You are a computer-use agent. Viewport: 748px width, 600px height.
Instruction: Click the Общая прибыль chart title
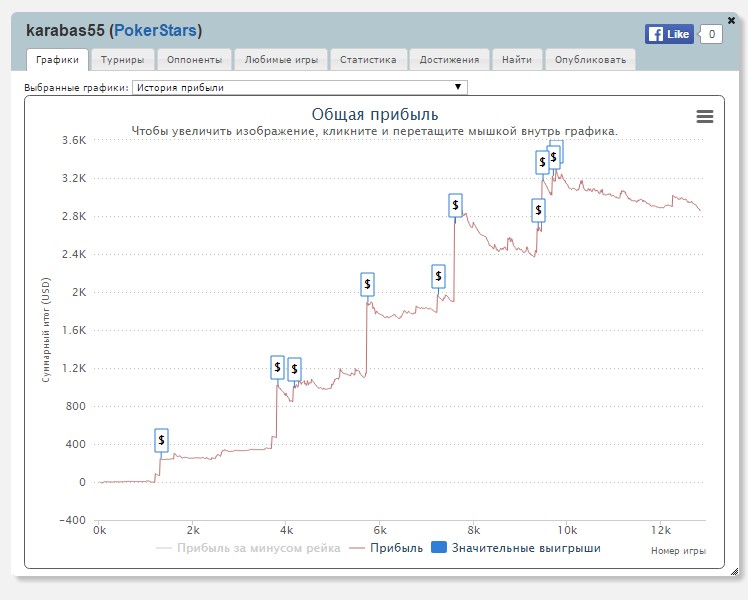pyautogui.click(x=374, y=114)
